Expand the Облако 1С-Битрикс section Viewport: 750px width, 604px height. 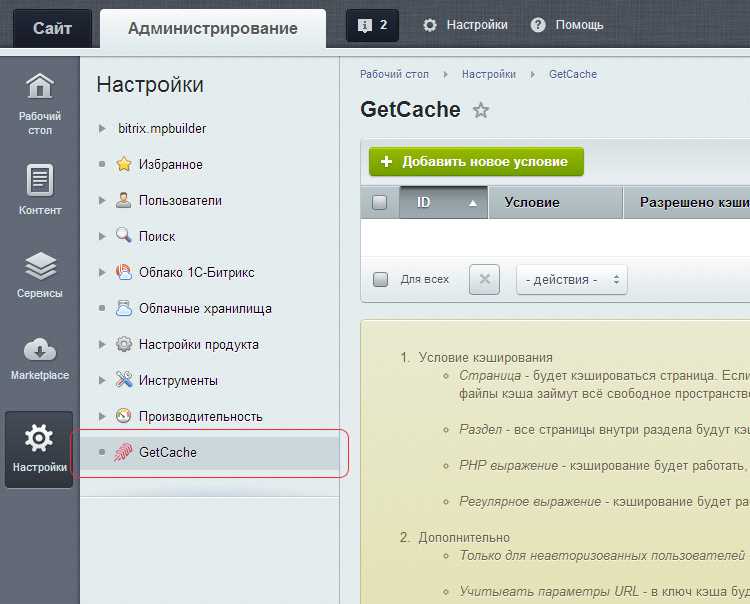pos(102,273)
